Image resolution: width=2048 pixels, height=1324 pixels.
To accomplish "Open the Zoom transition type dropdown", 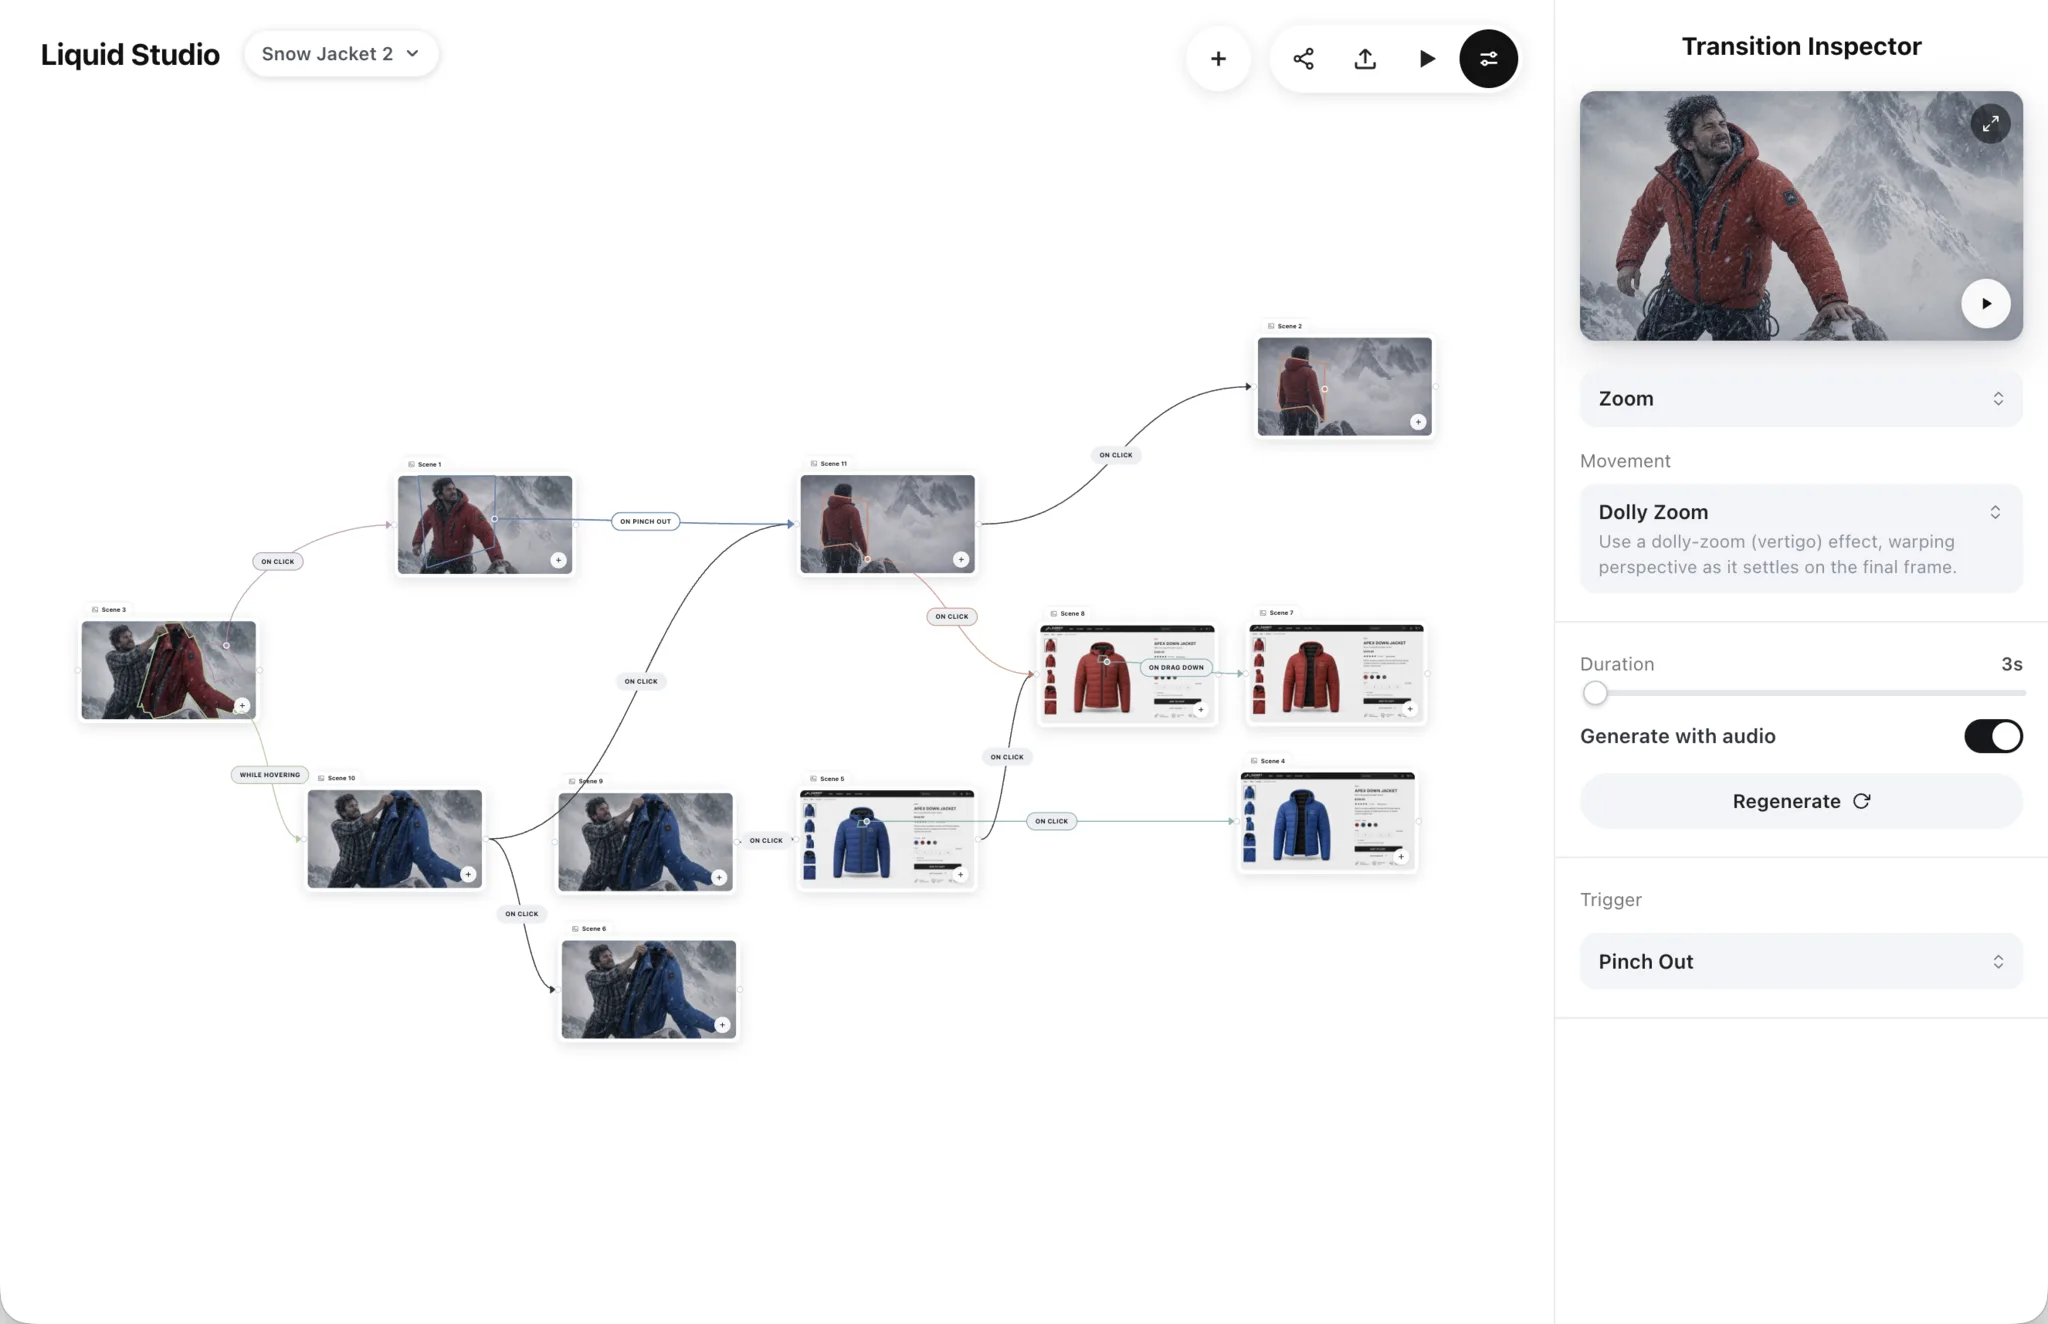I will (x=1801, y=399).
